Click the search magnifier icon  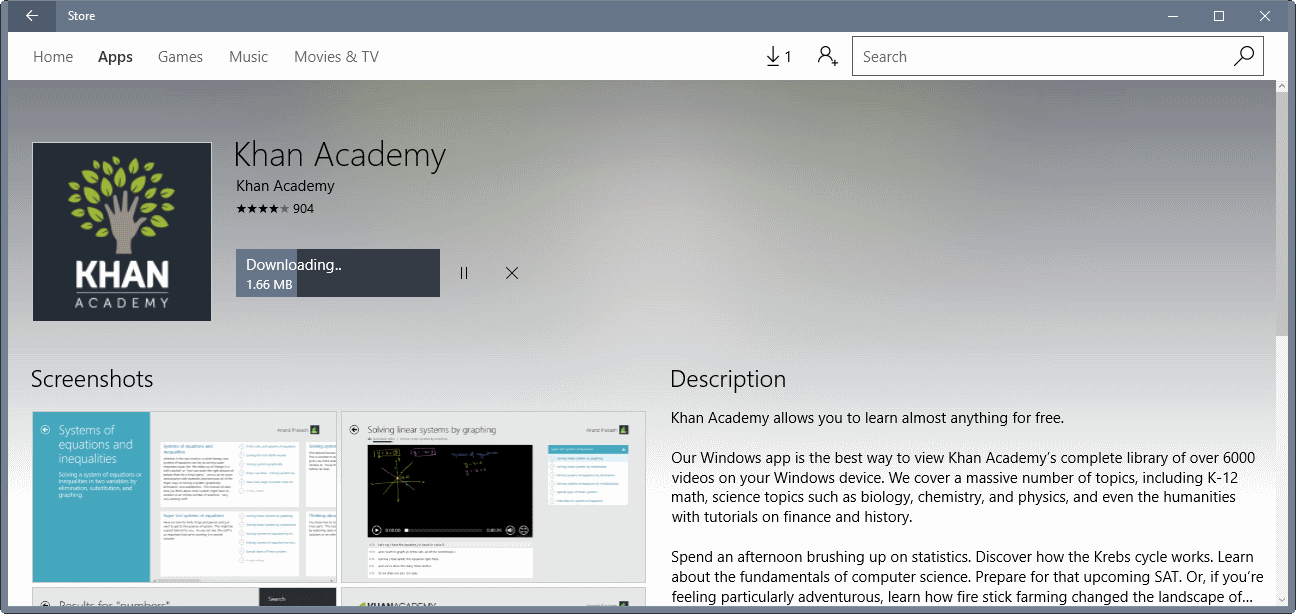coord(1243,56)
